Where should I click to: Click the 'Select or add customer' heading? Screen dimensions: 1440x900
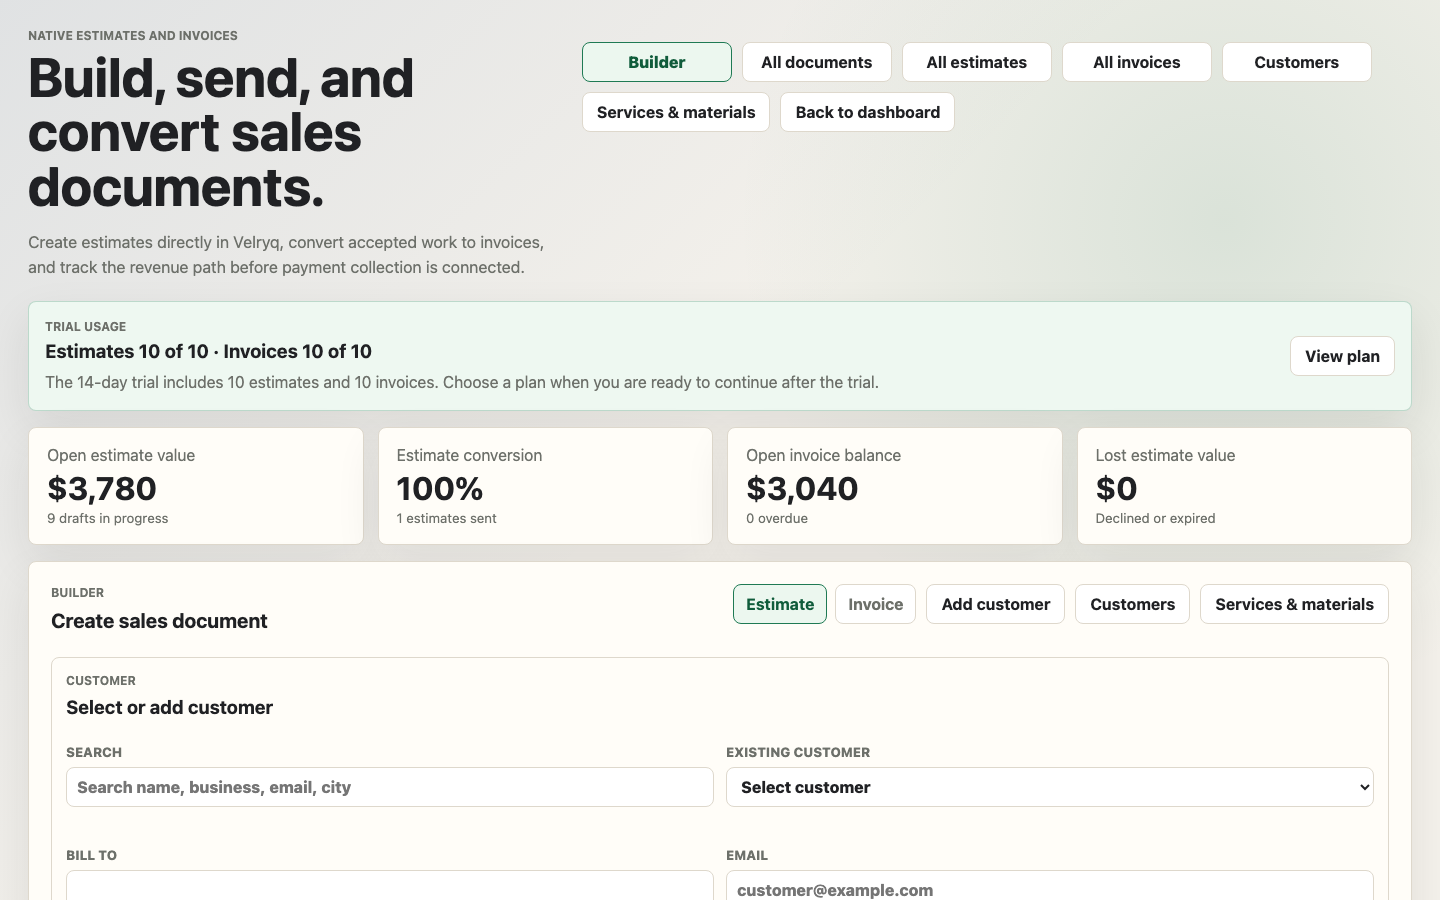(169, 707)
